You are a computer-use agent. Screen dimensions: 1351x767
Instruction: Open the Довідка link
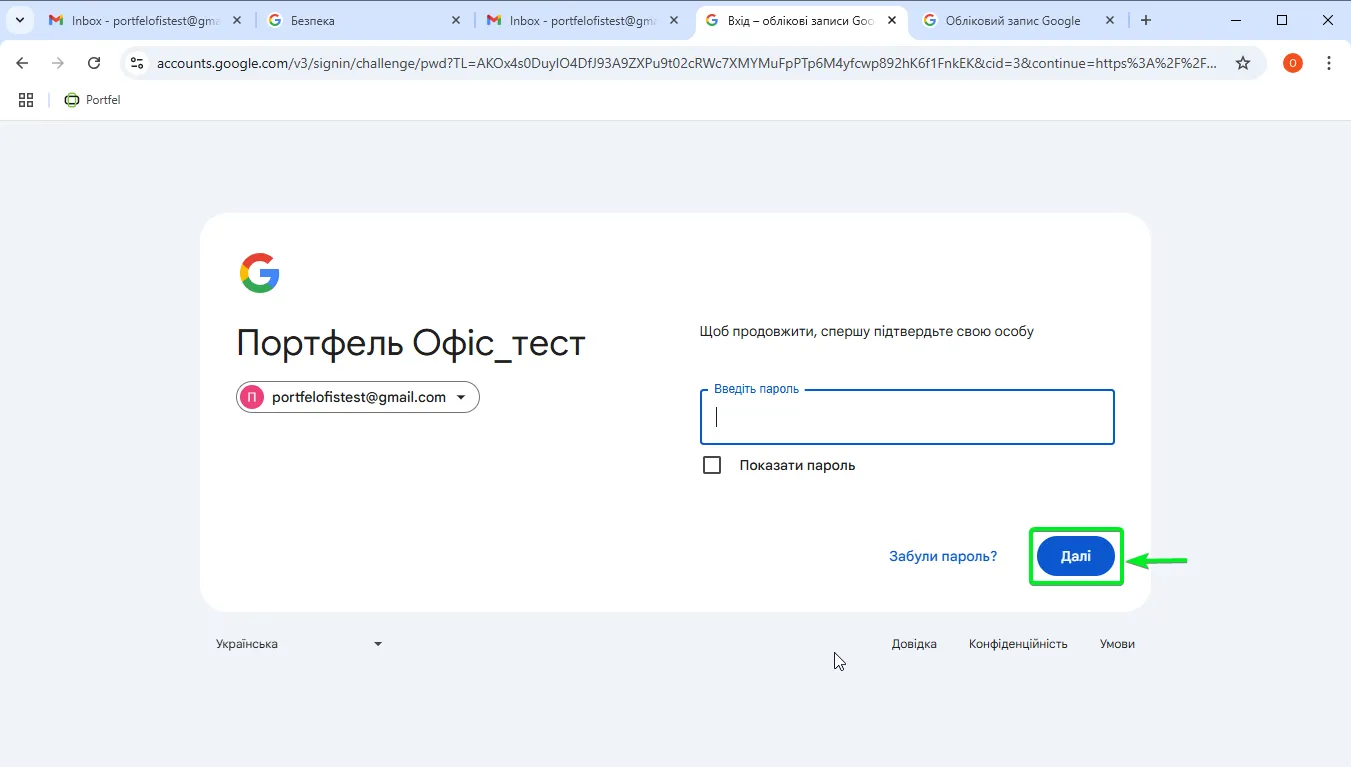coord(914,644)
